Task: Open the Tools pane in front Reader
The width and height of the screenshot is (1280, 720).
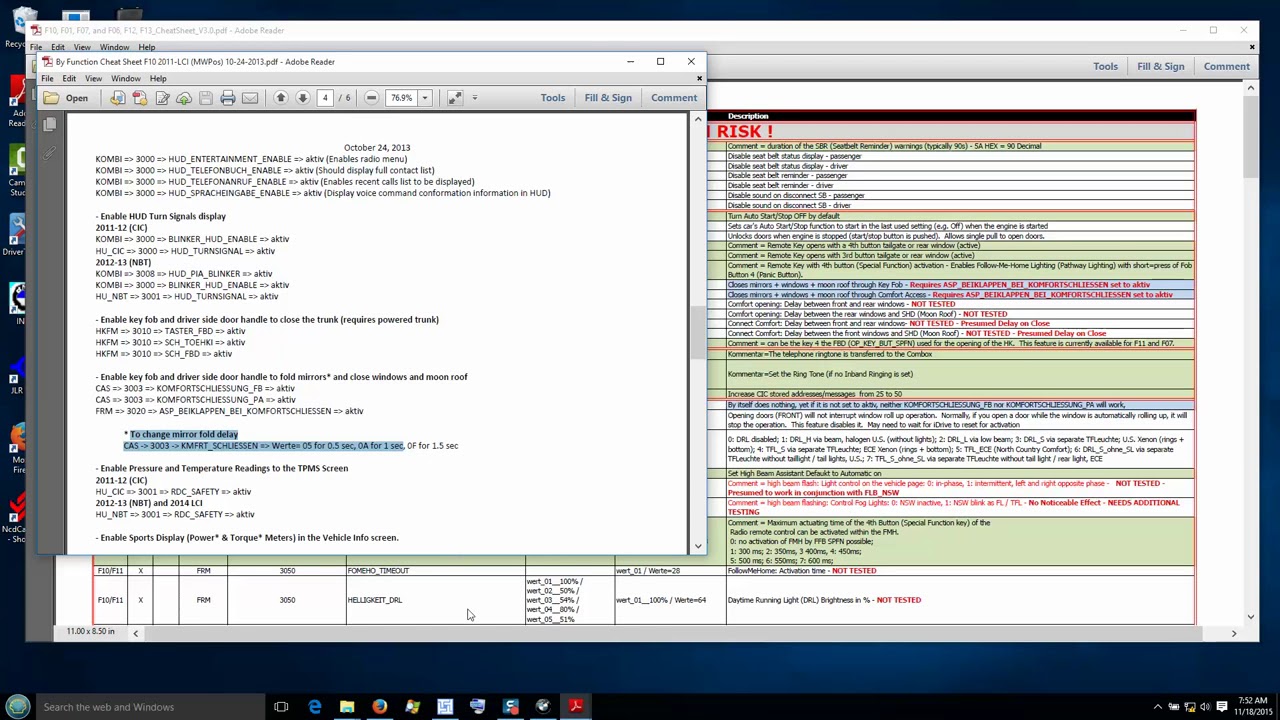Action: pos(553,98)
